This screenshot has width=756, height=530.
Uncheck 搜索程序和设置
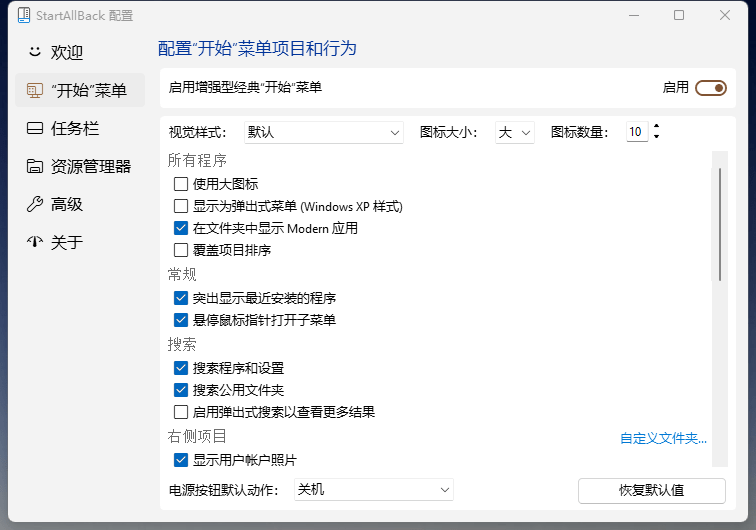181,368
